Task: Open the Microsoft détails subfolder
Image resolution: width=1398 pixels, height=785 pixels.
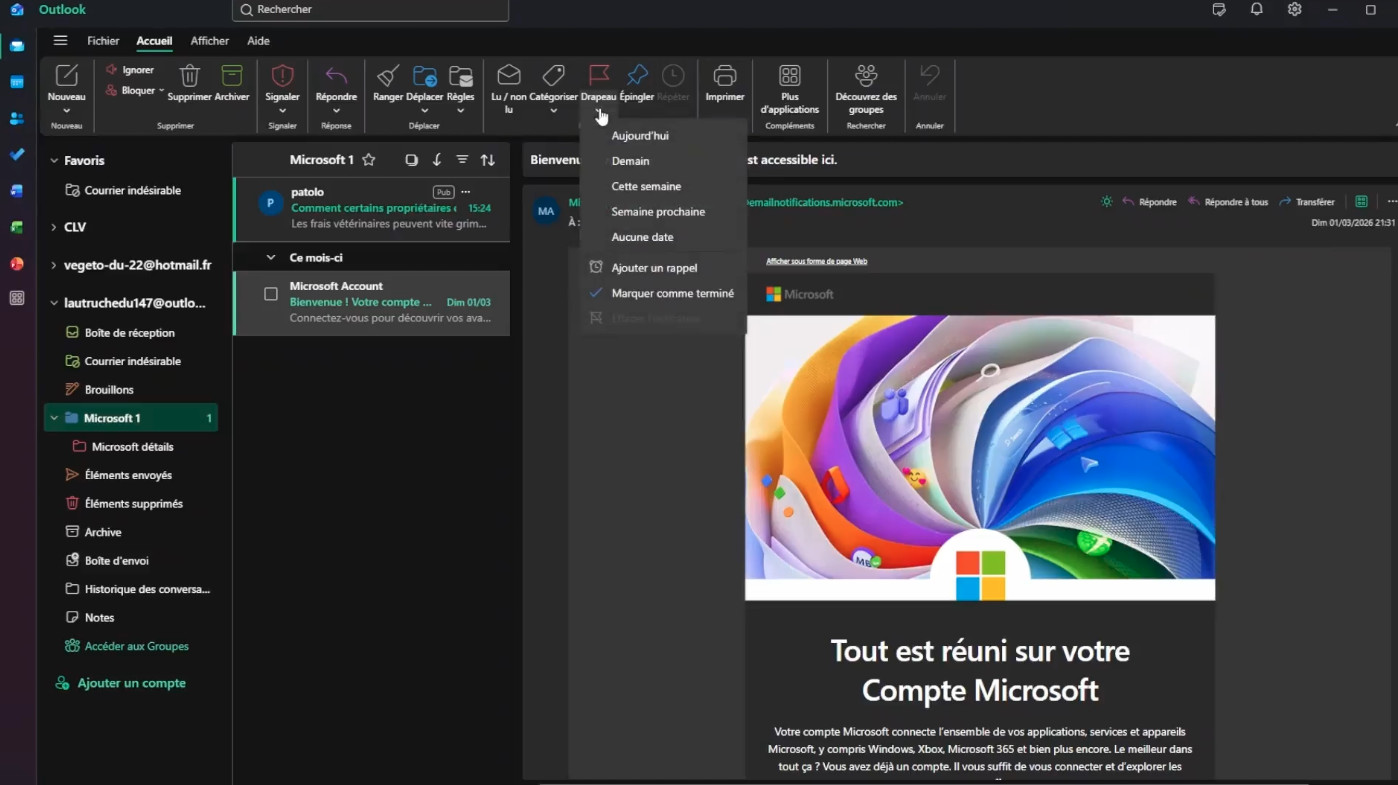Action: 131,447
